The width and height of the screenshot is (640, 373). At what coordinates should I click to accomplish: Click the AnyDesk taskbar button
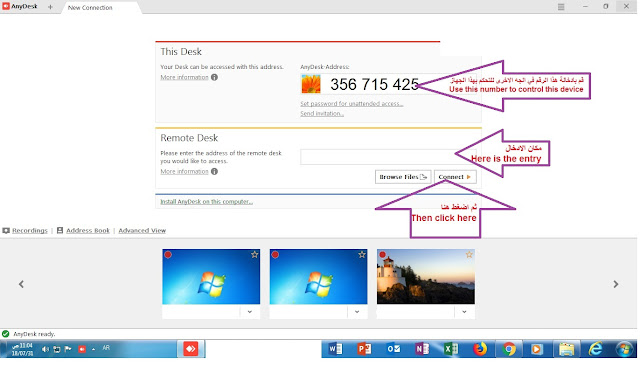click(x=191, y=349)
